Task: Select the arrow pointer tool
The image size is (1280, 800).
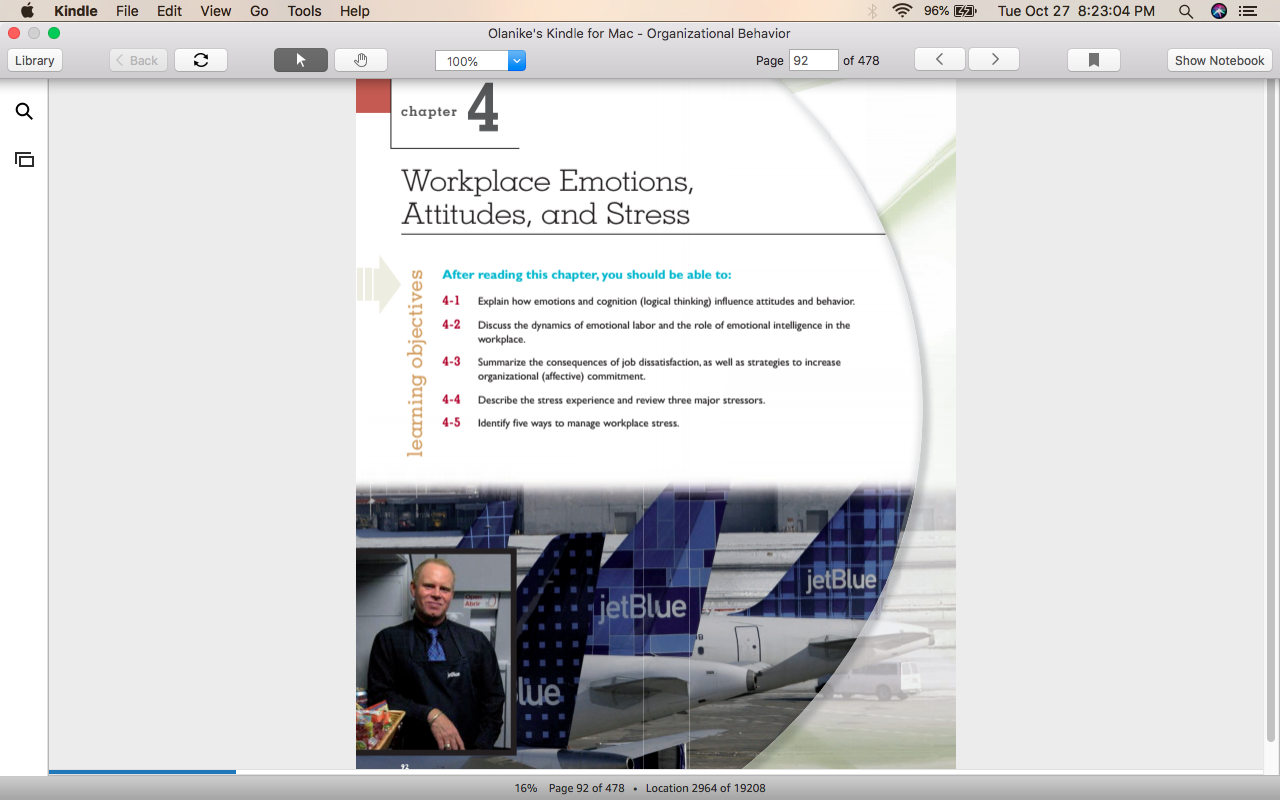Action: [301, 60]
